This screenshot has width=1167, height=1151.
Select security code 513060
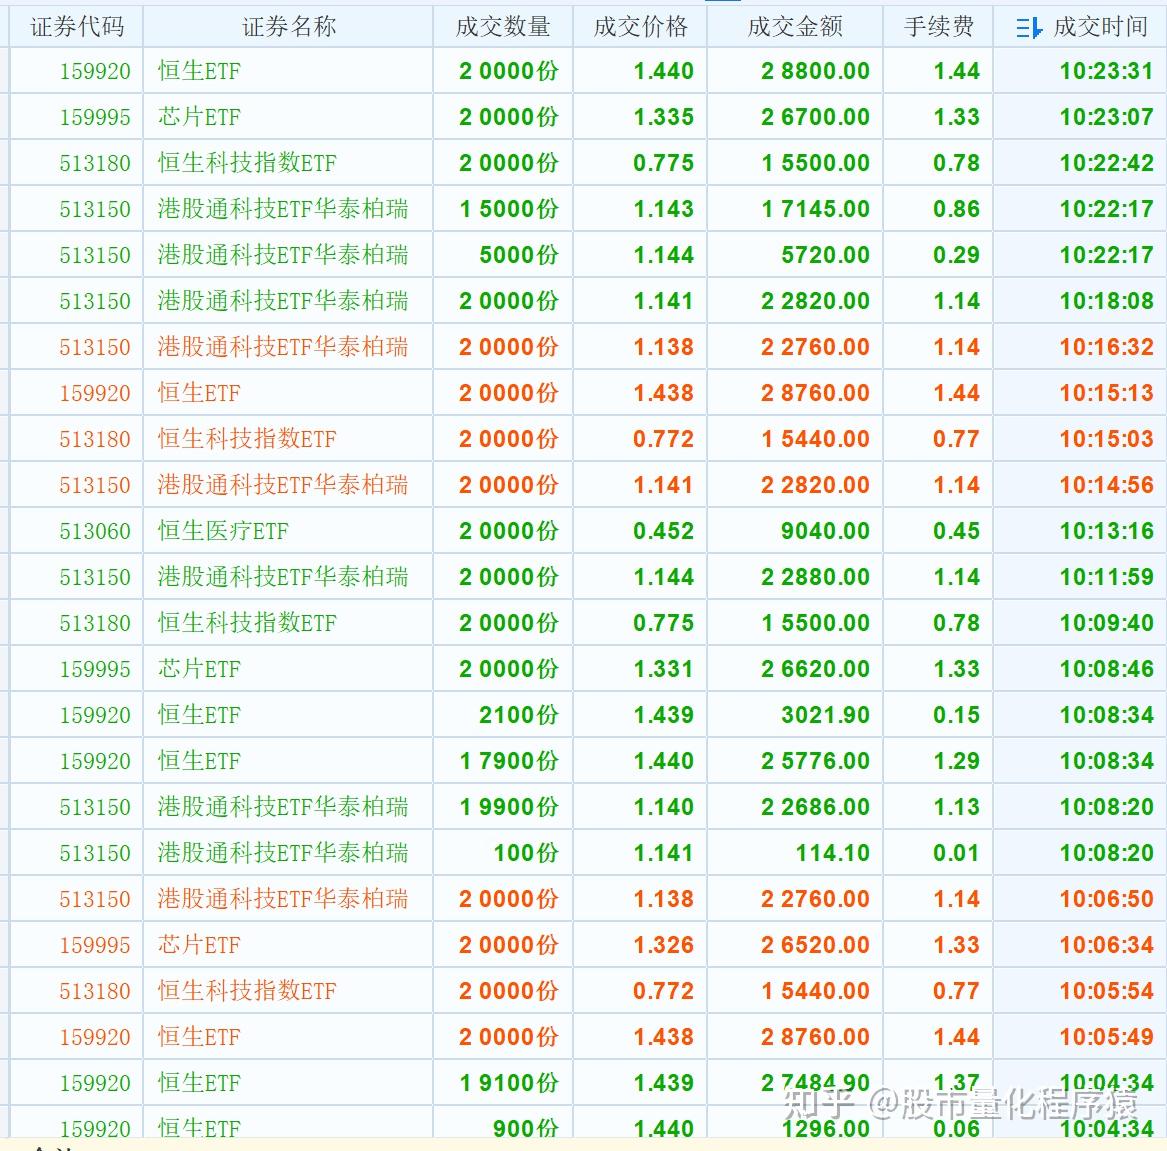pos(95,531)
